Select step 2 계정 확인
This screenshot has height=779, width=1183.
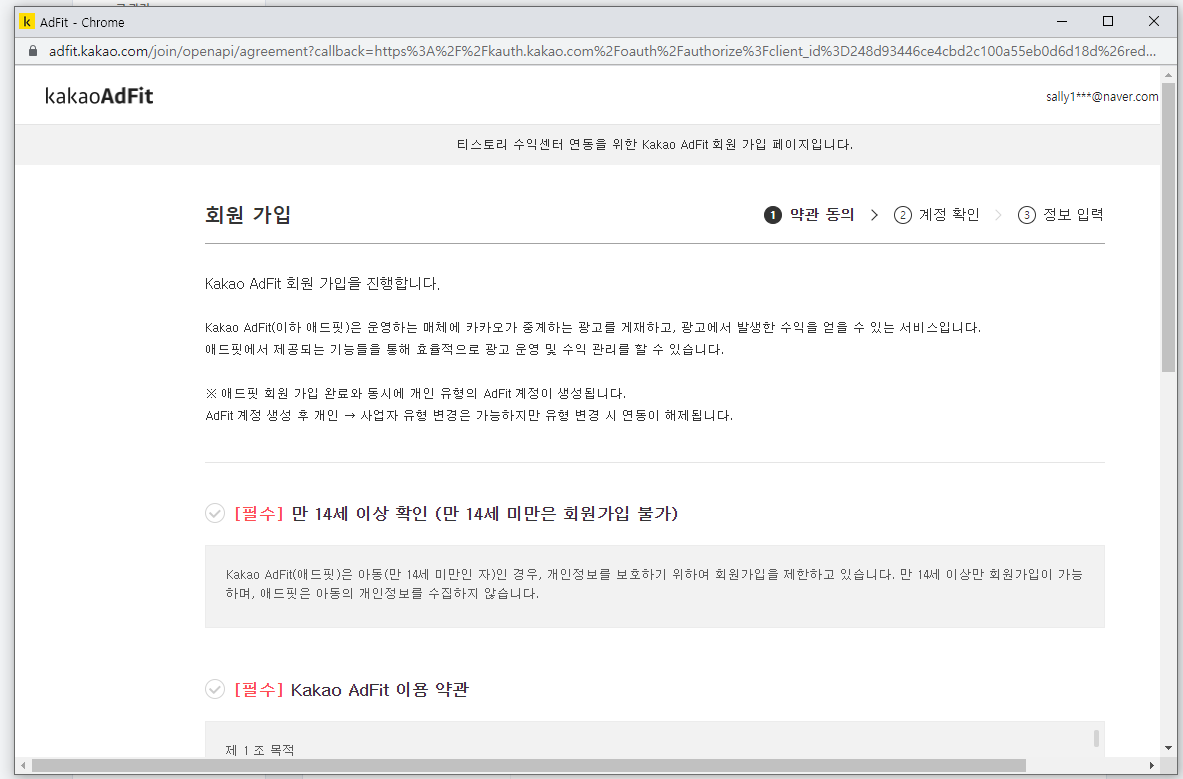coord(936,215)
